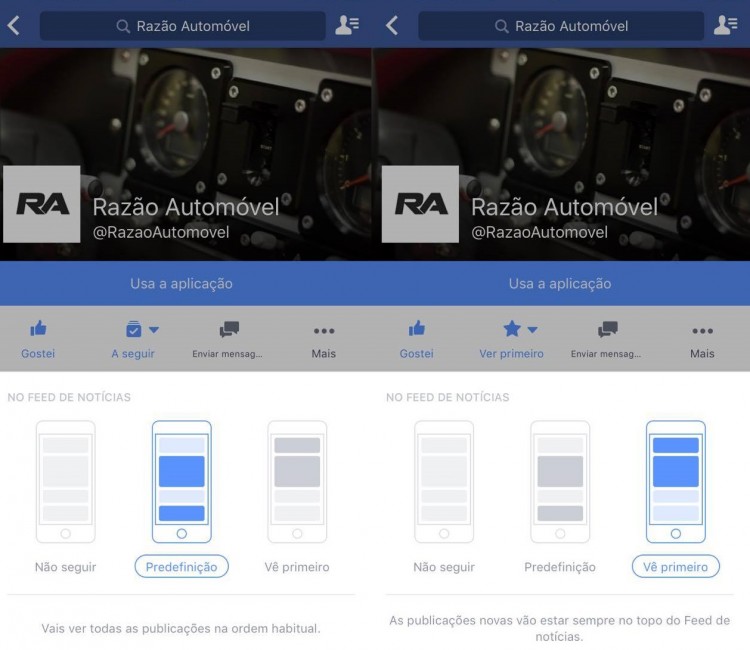
Task: Choose Predefinição label in right screen
Action: (x=560, y=567)
